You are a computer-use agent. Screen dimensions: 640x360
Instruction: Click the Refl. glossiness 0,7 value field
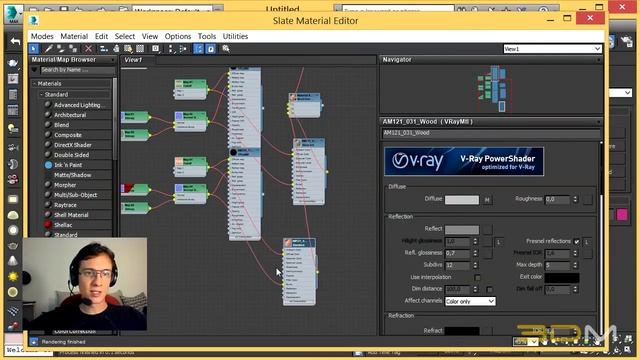coord(458,253)
